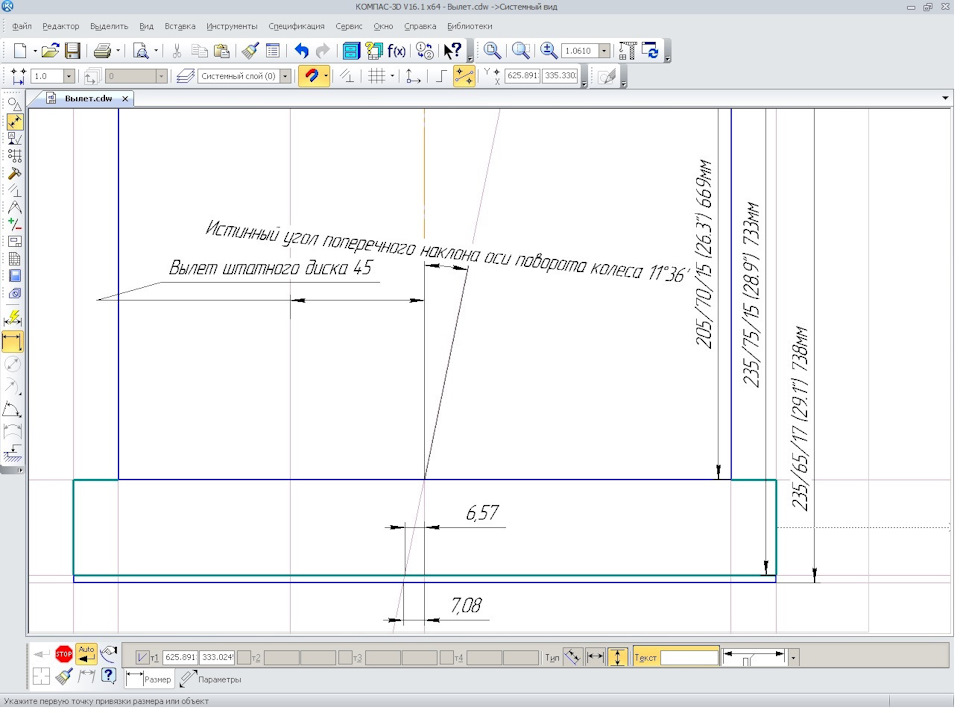Expand the snapping magnet options arrow

[x=326, y=76]
